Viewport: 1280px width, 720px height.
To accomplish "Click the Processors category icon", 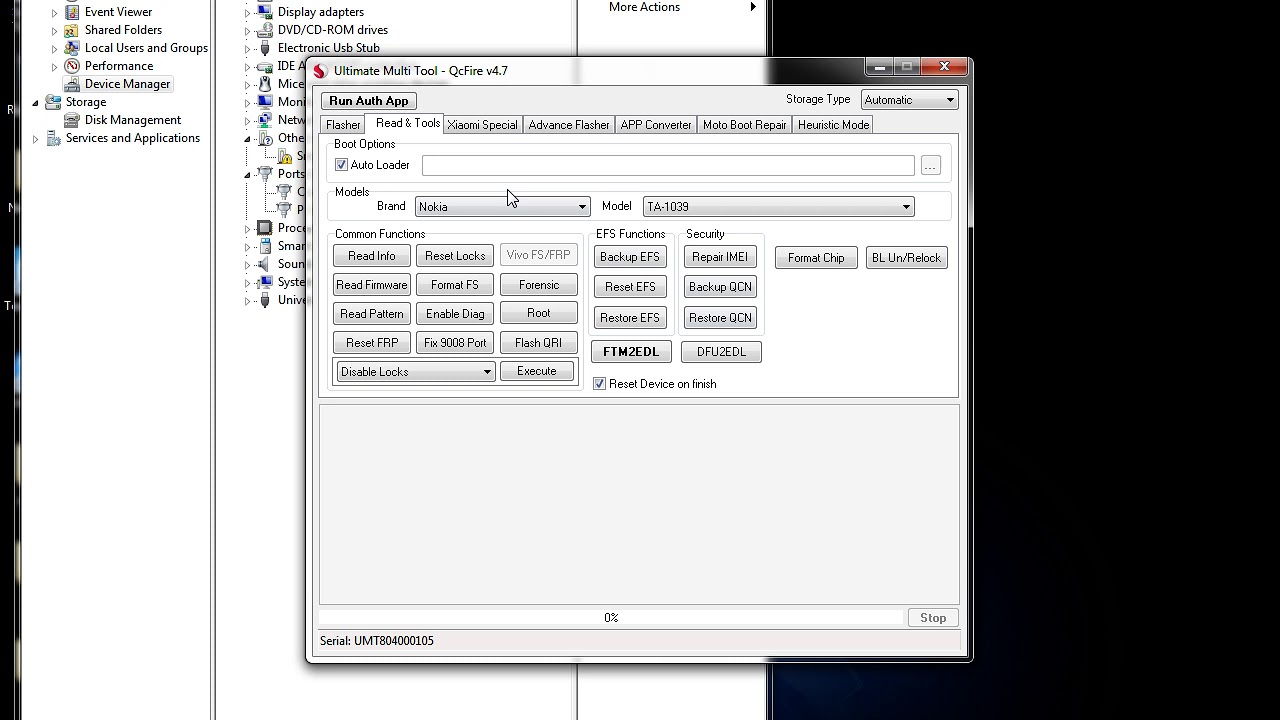I will point(265,228).
